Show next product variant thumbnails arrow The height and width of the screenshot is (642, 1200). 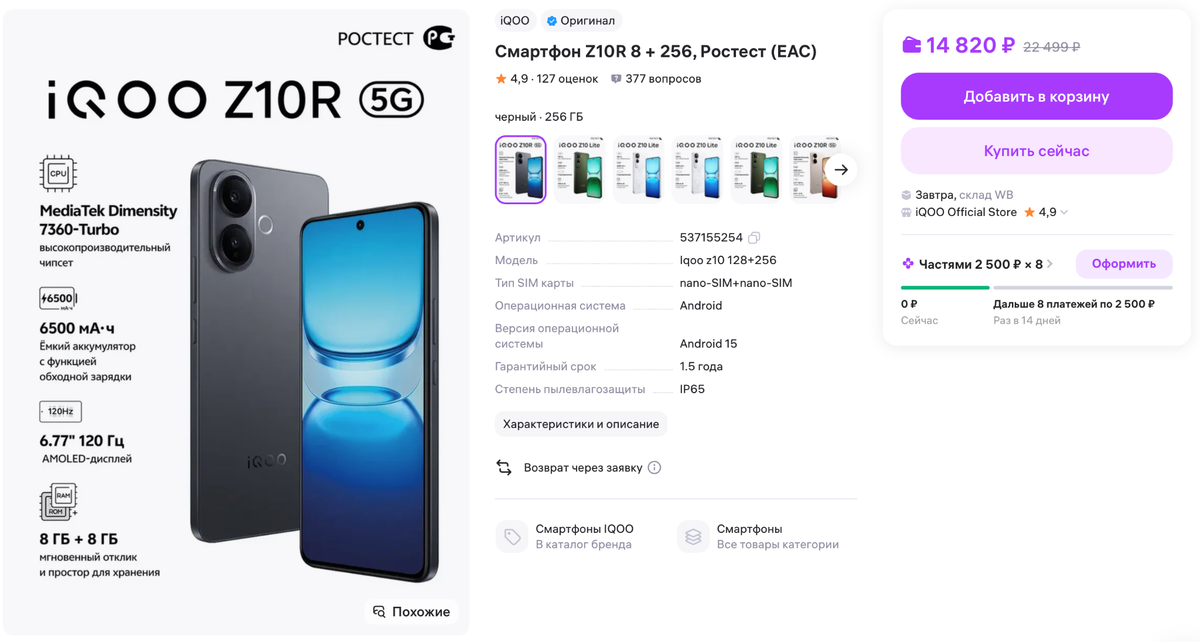841,170
